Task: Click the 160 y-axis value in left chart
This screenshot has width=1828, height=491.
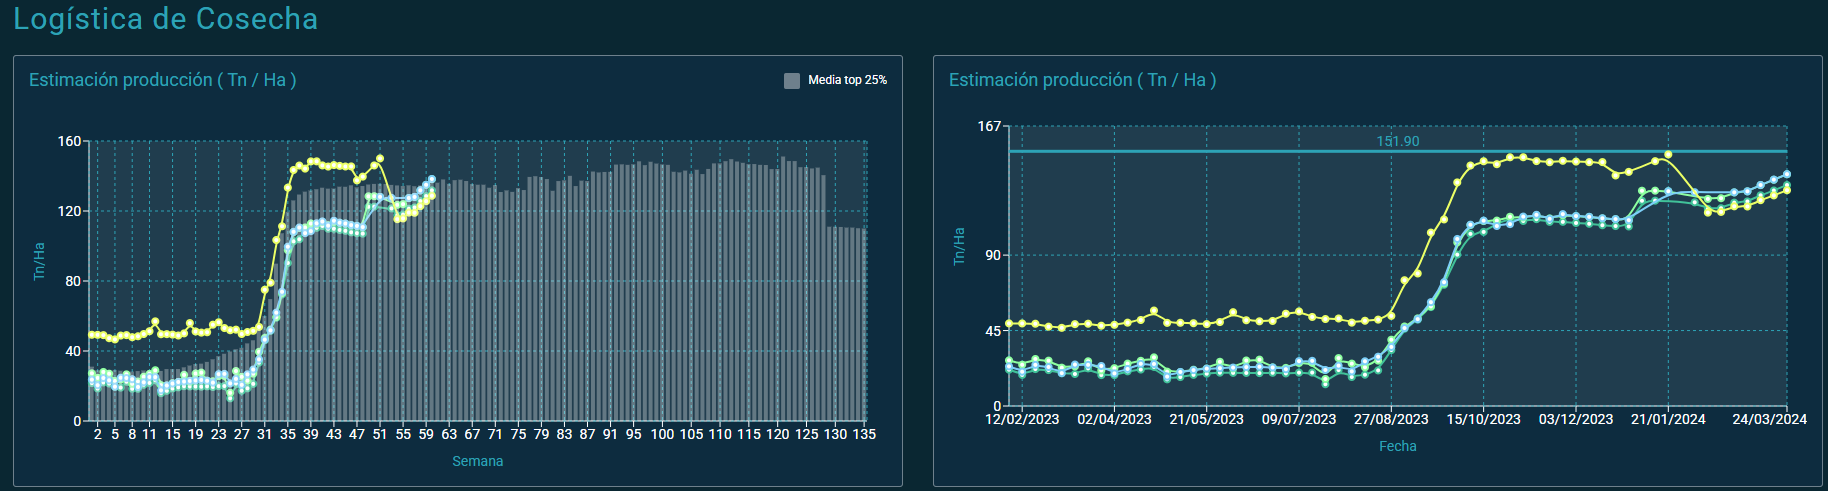Action: click(x=69, y=141)
